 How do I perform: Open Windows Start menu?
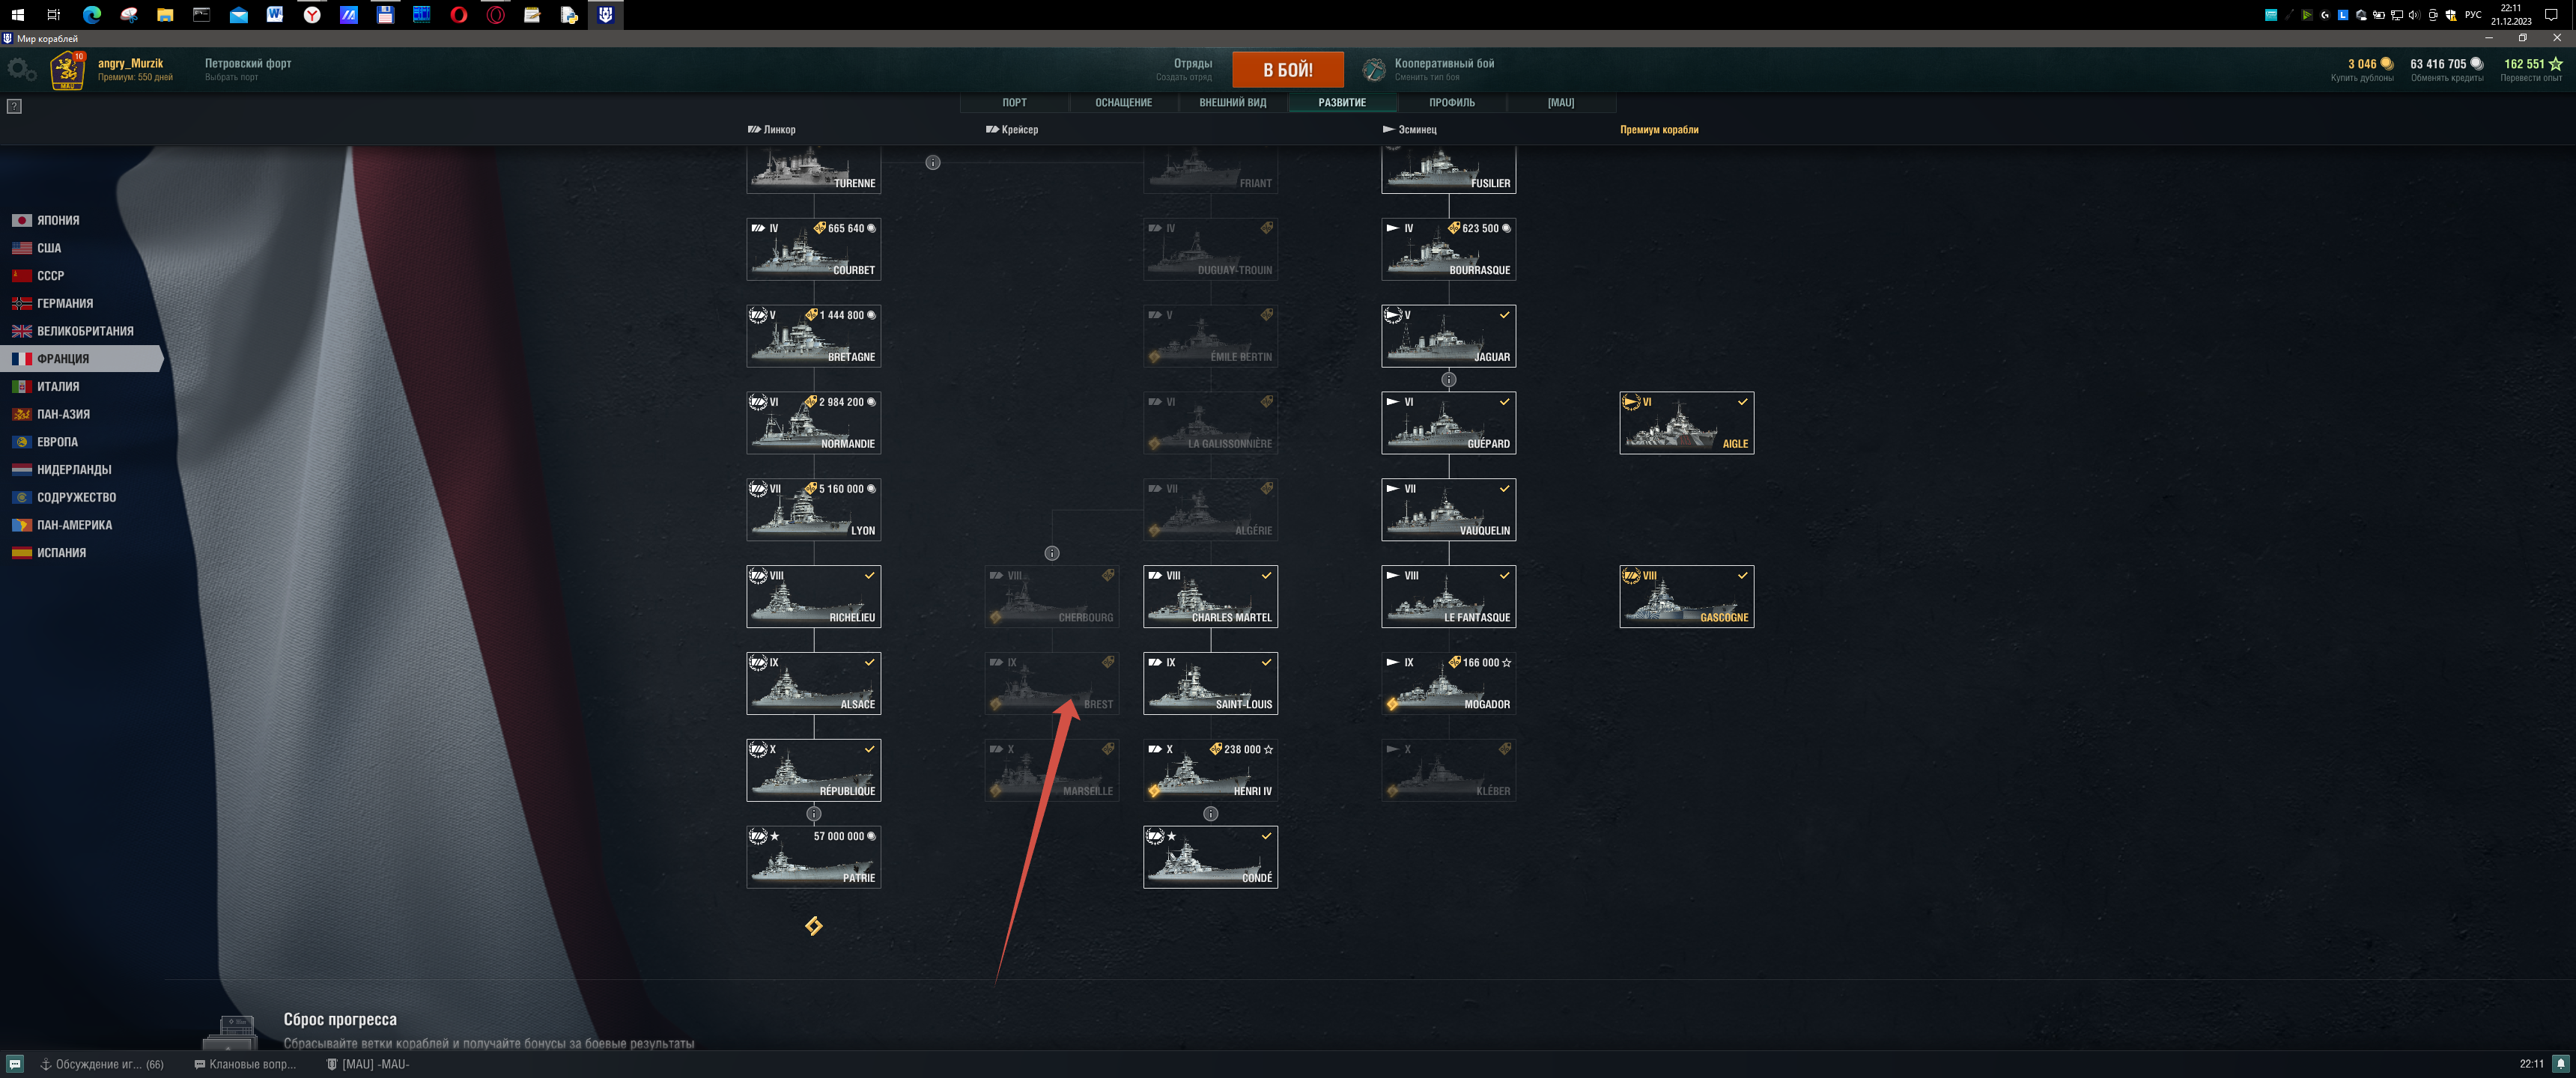point(18,14)
